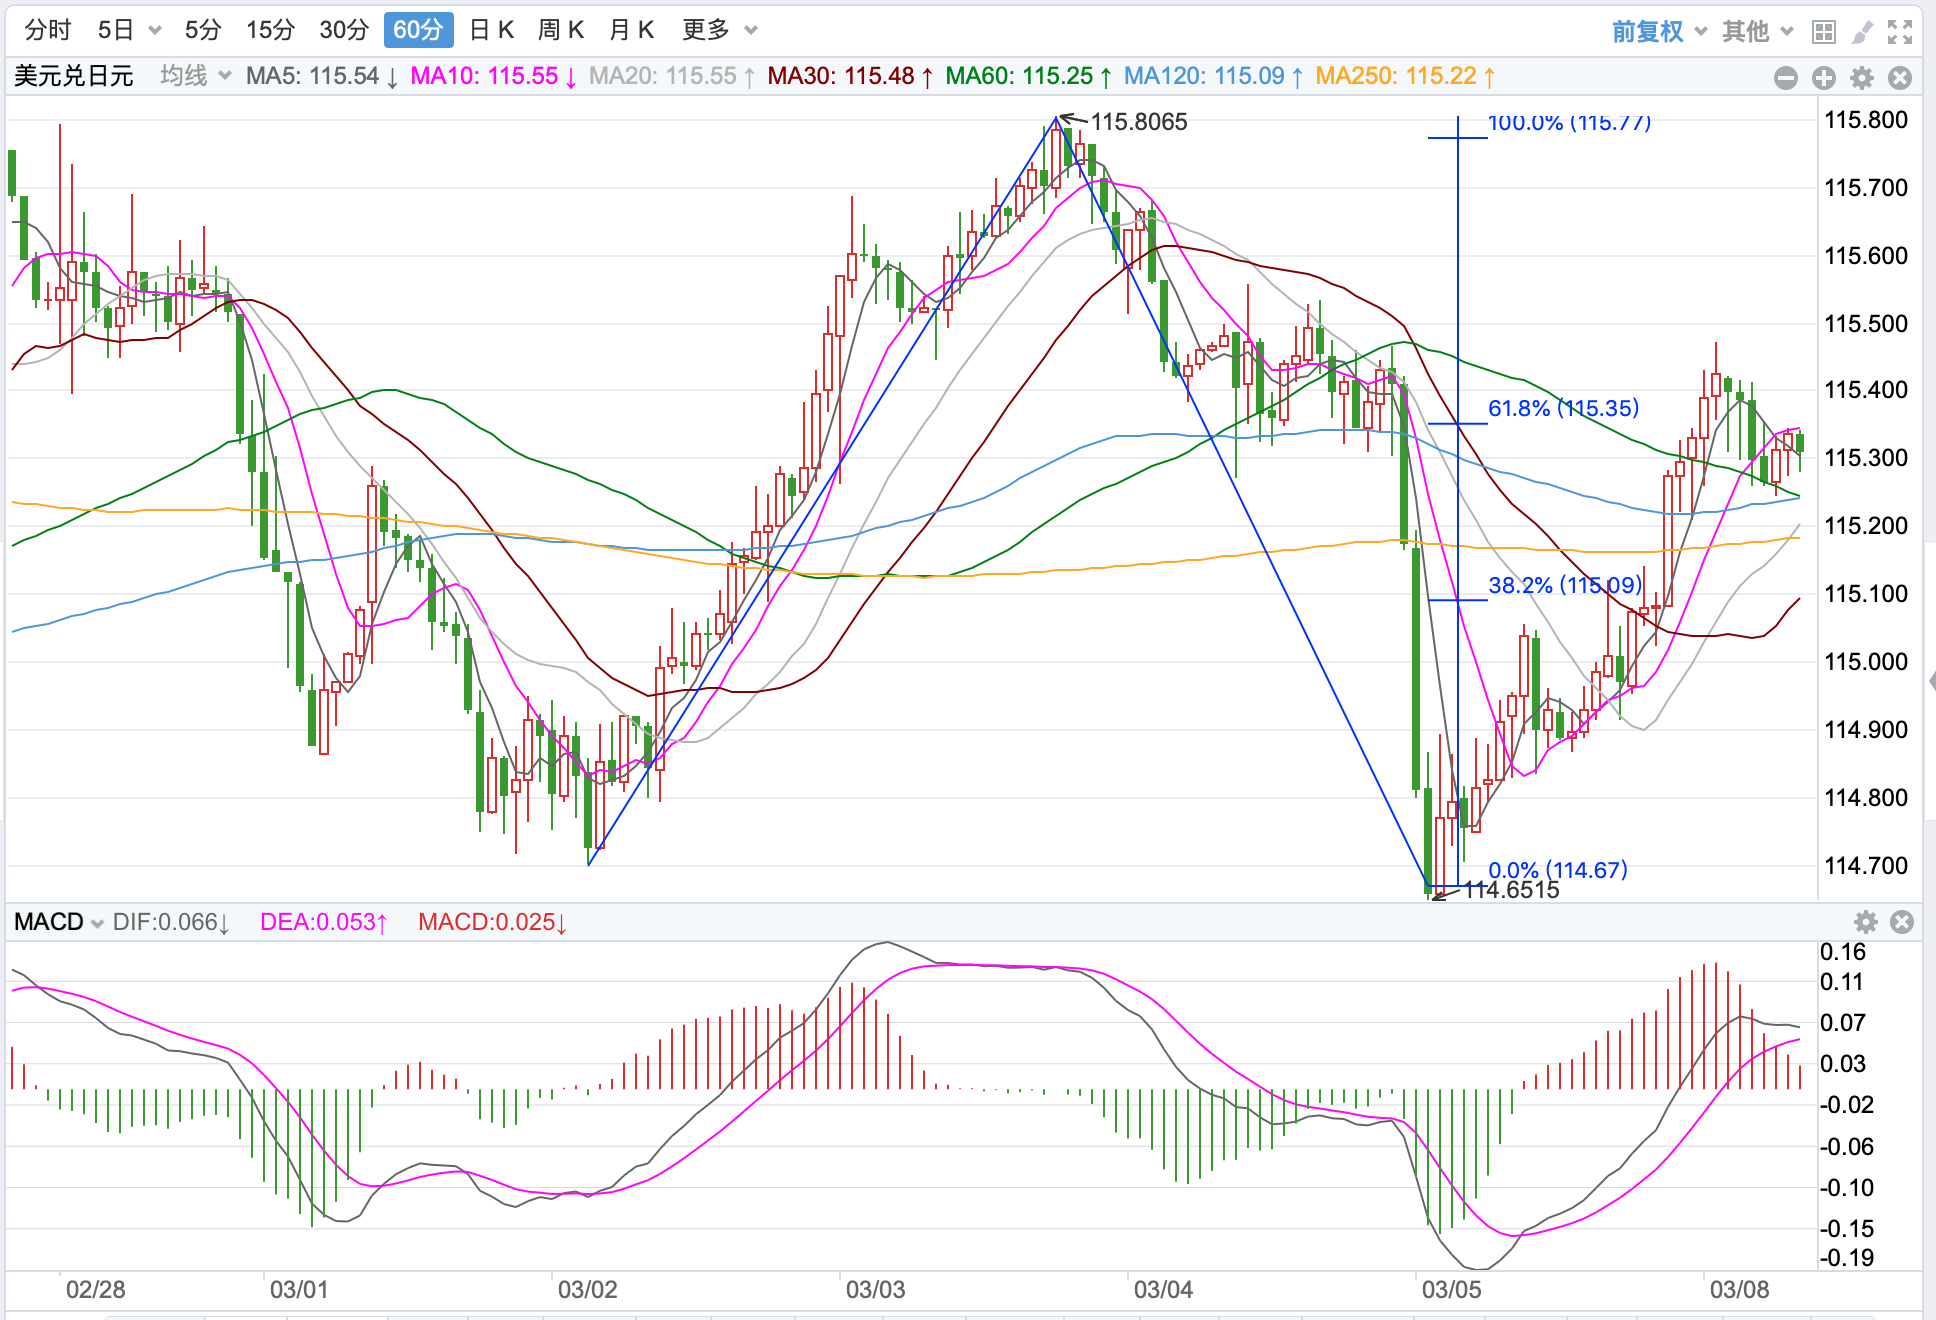This screenshot has width=1936, height=1320.
Task: Click the plus zoom-in icon
Action: point(1823,78)
